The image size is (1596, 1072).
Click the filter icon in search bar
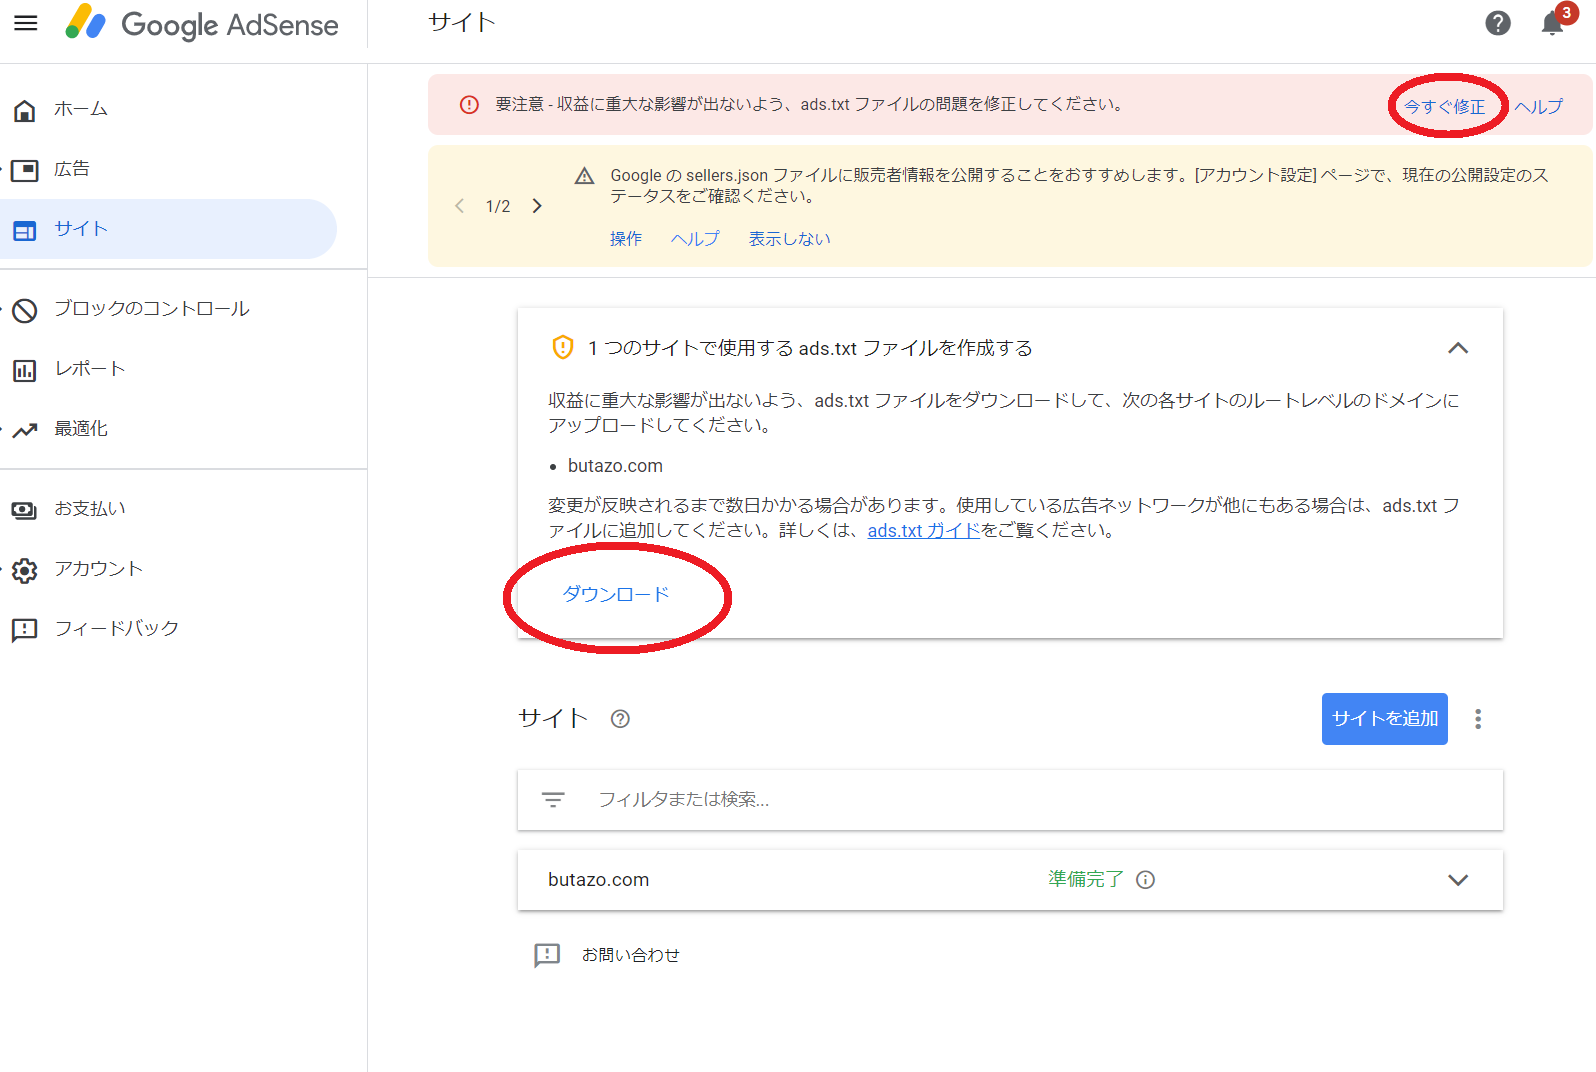pos(553,800)
